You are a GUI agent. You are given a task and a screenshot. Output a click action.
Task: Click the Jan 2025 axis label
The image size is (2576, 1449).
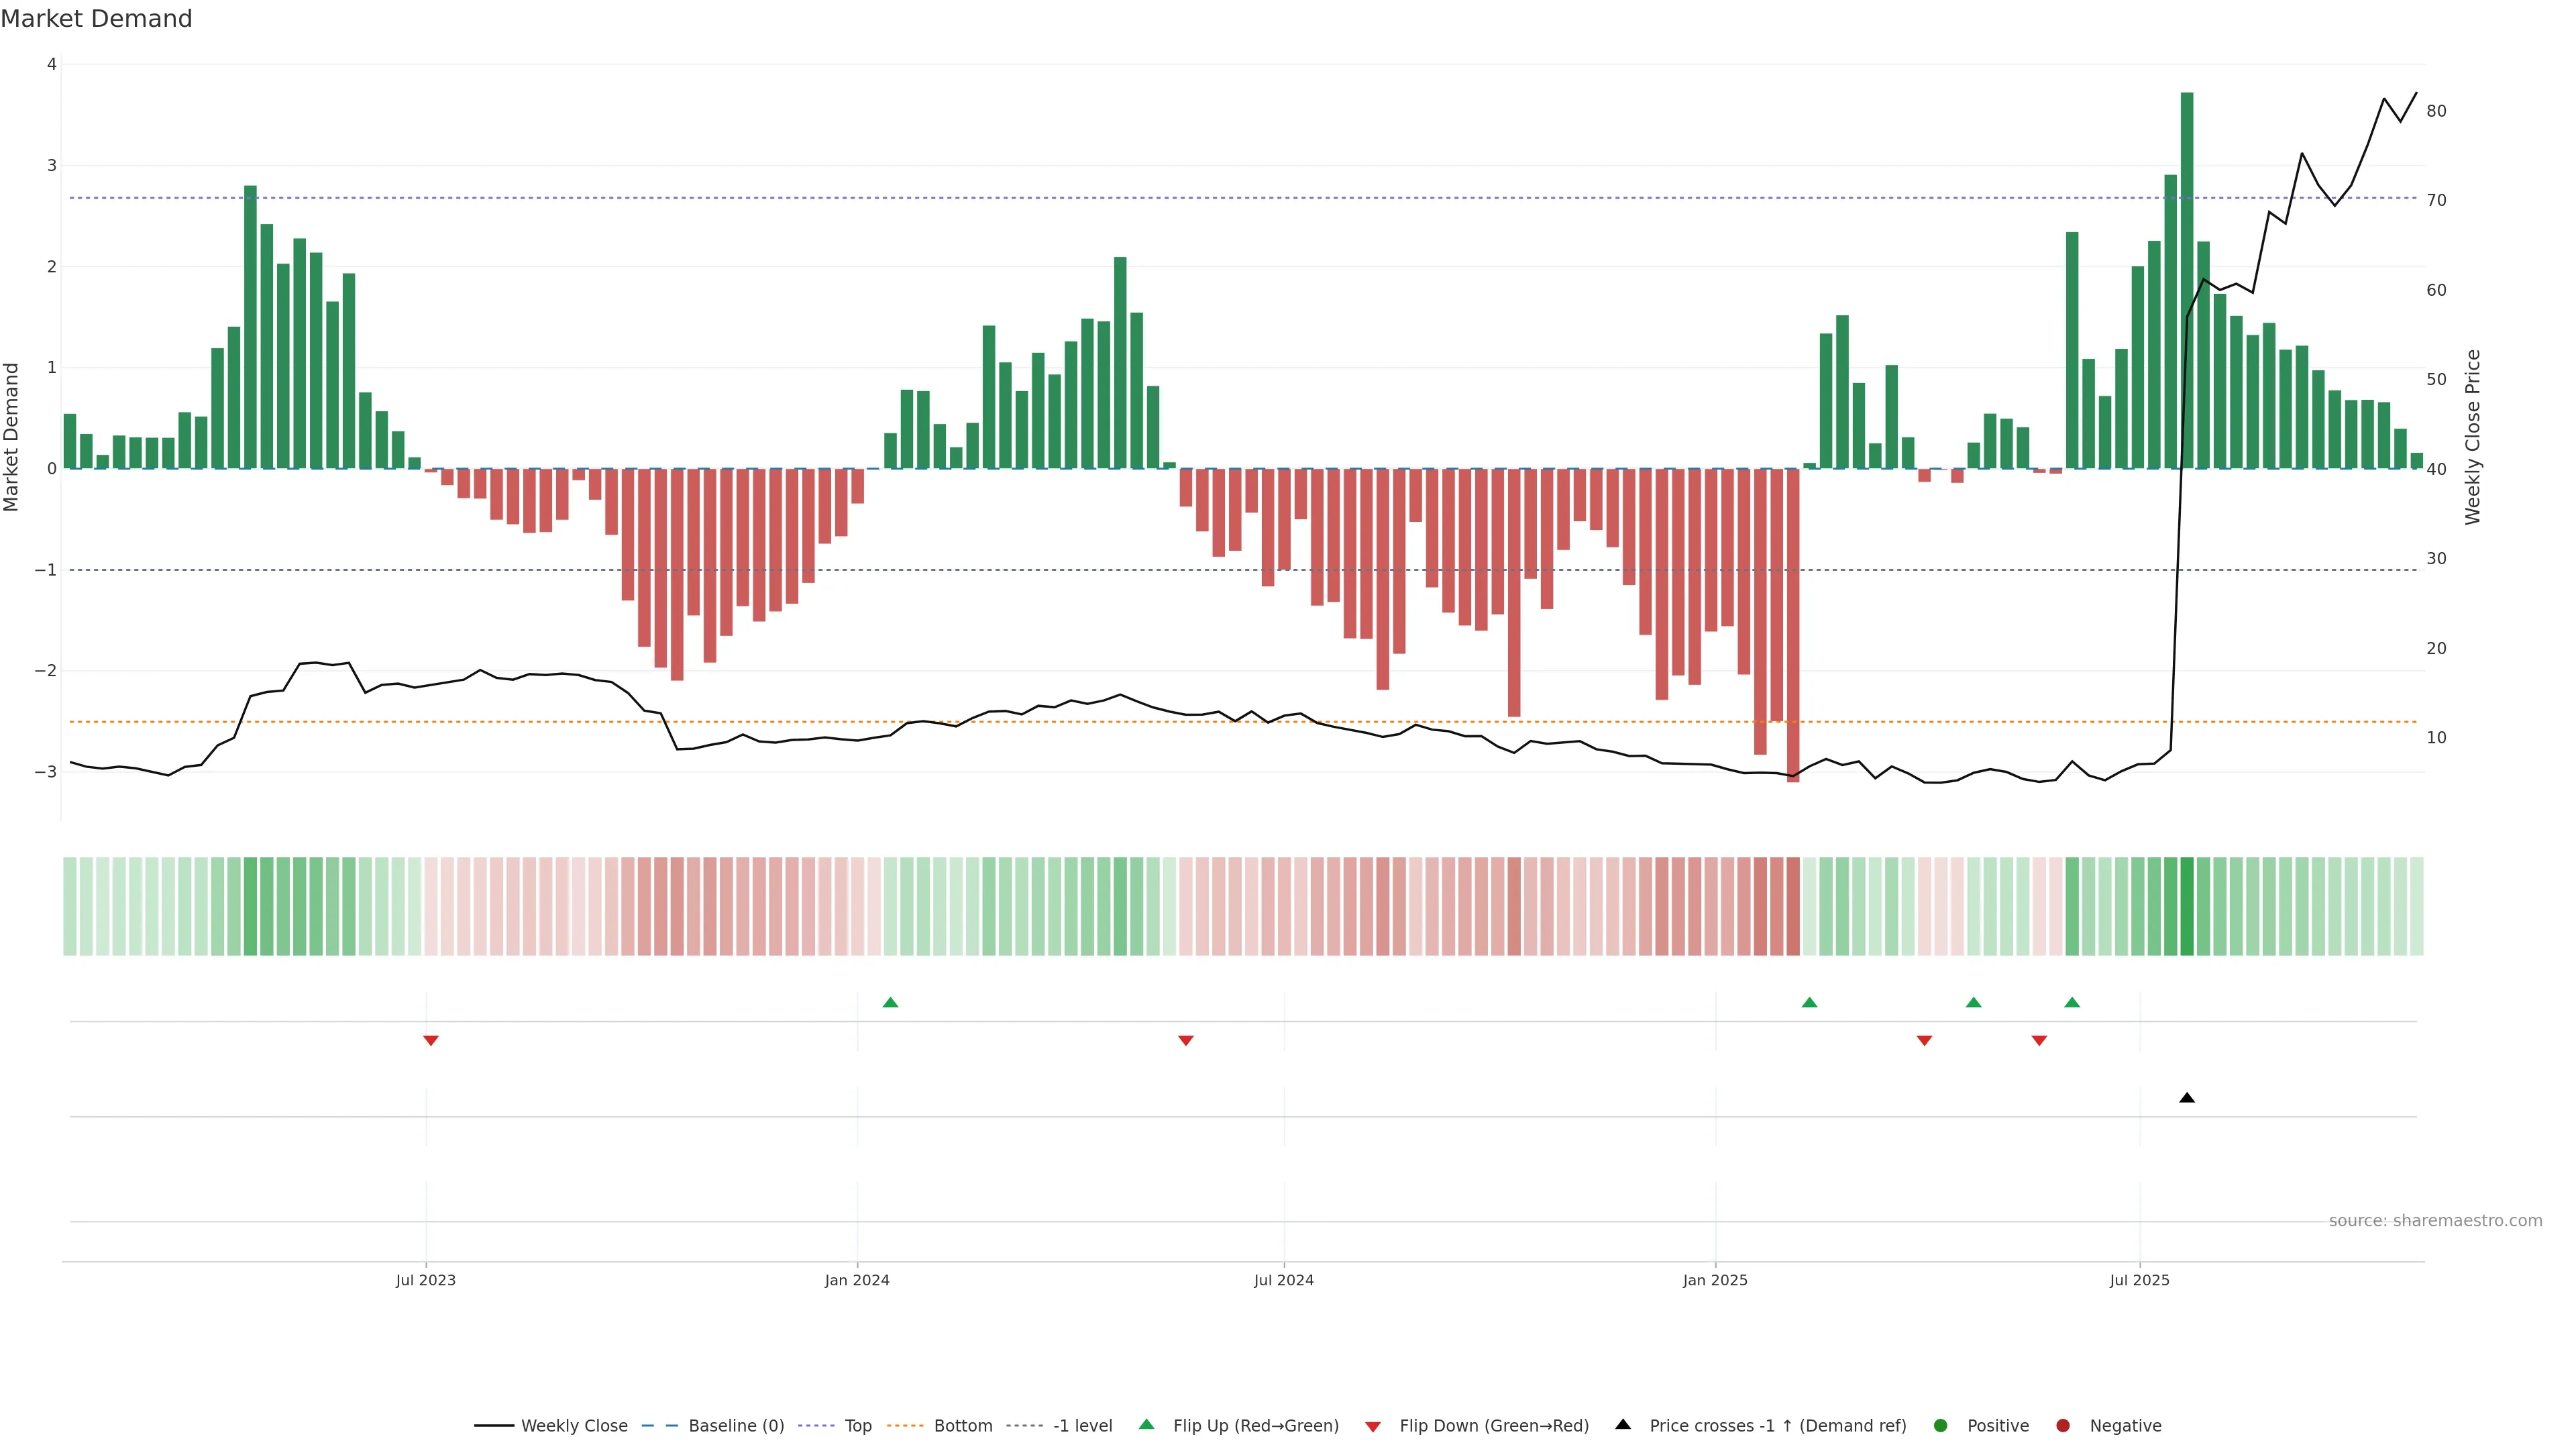1715,1280
